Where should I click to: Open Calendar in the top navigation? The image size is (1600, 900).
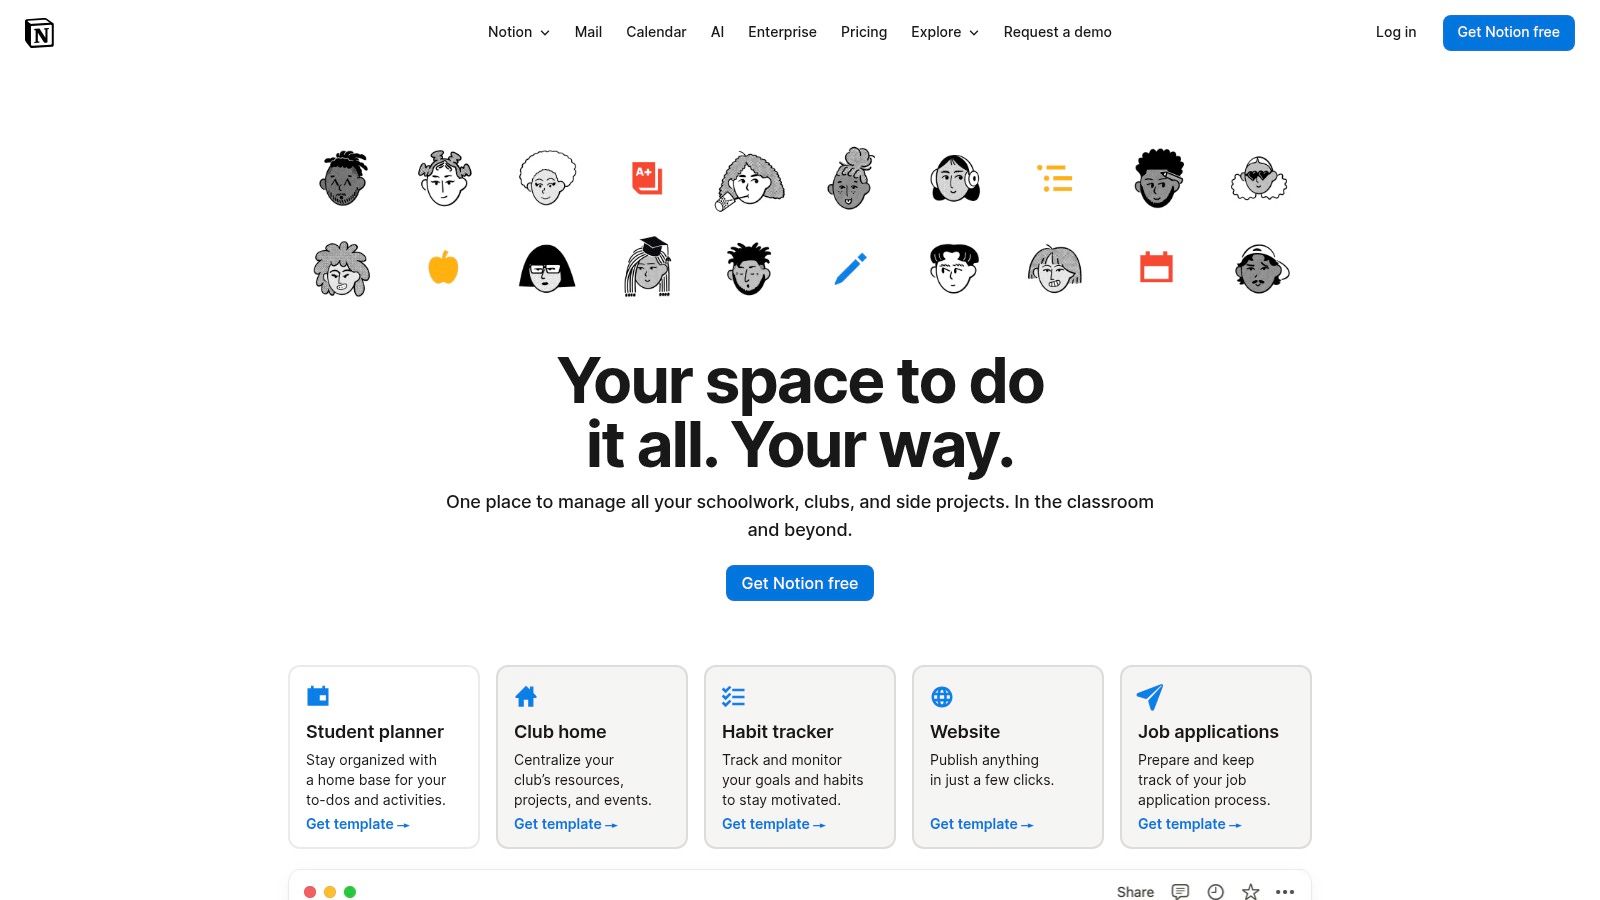coord(656,32)
